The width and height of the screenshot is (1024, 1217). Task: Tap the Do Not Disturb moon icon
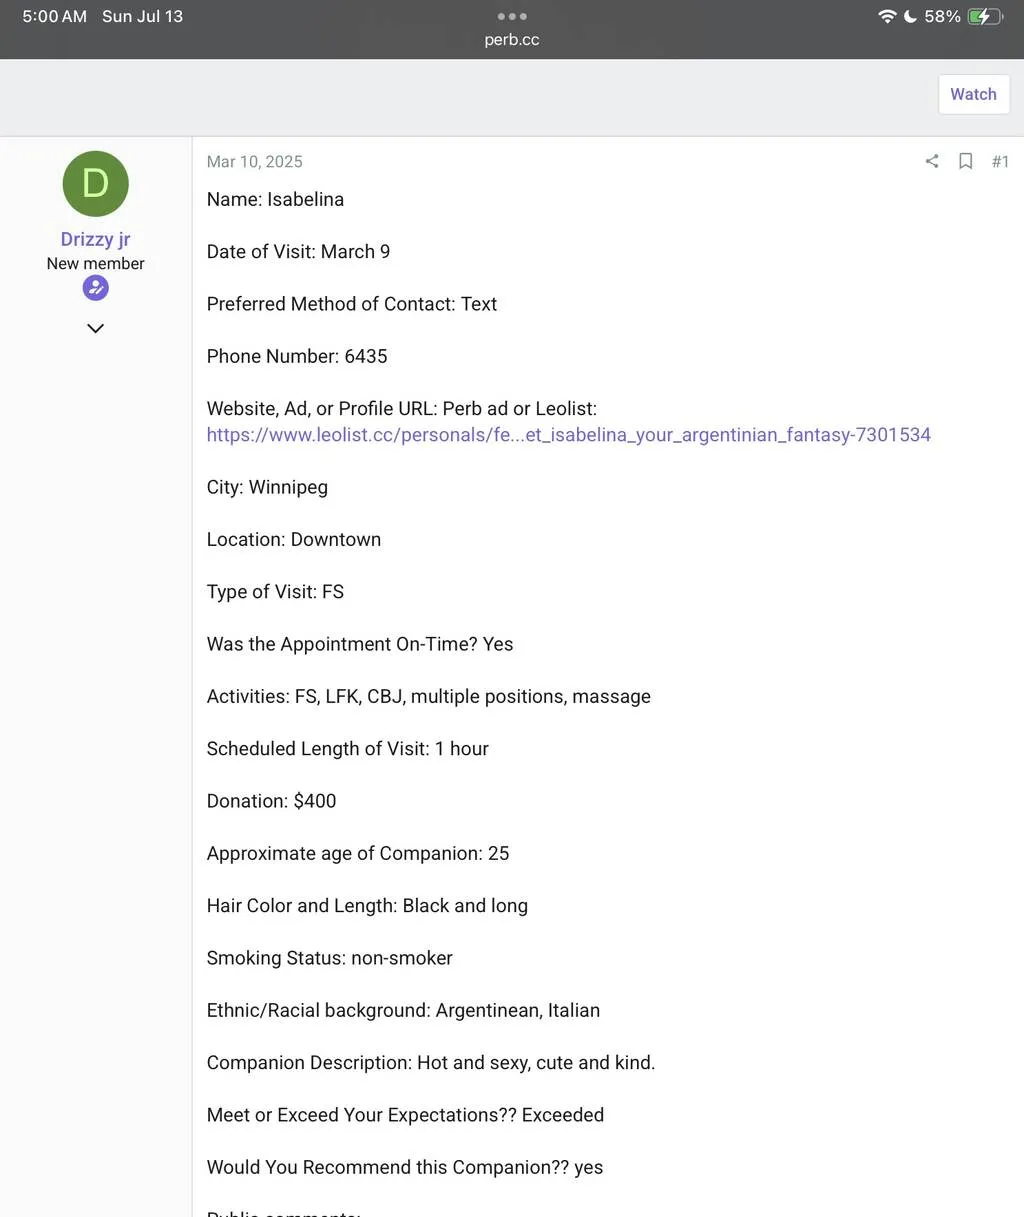(910, 16)
